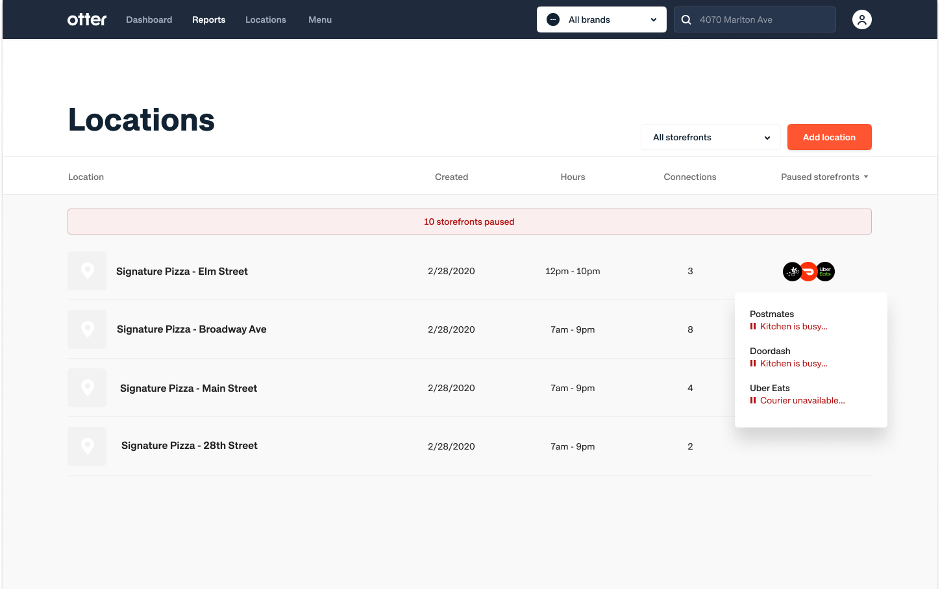Click the Uber Eats storefront icon

pyautogui.click(x=825, y=271)
